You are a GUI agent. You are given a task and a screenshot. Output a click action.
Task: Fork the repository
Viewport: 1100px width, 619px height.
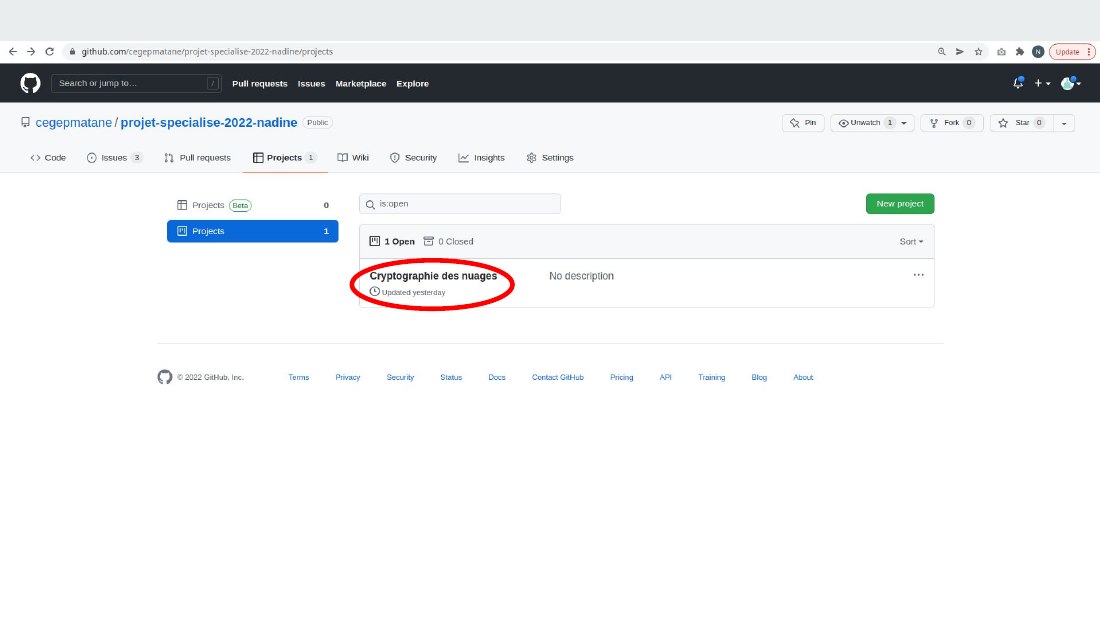951,123
